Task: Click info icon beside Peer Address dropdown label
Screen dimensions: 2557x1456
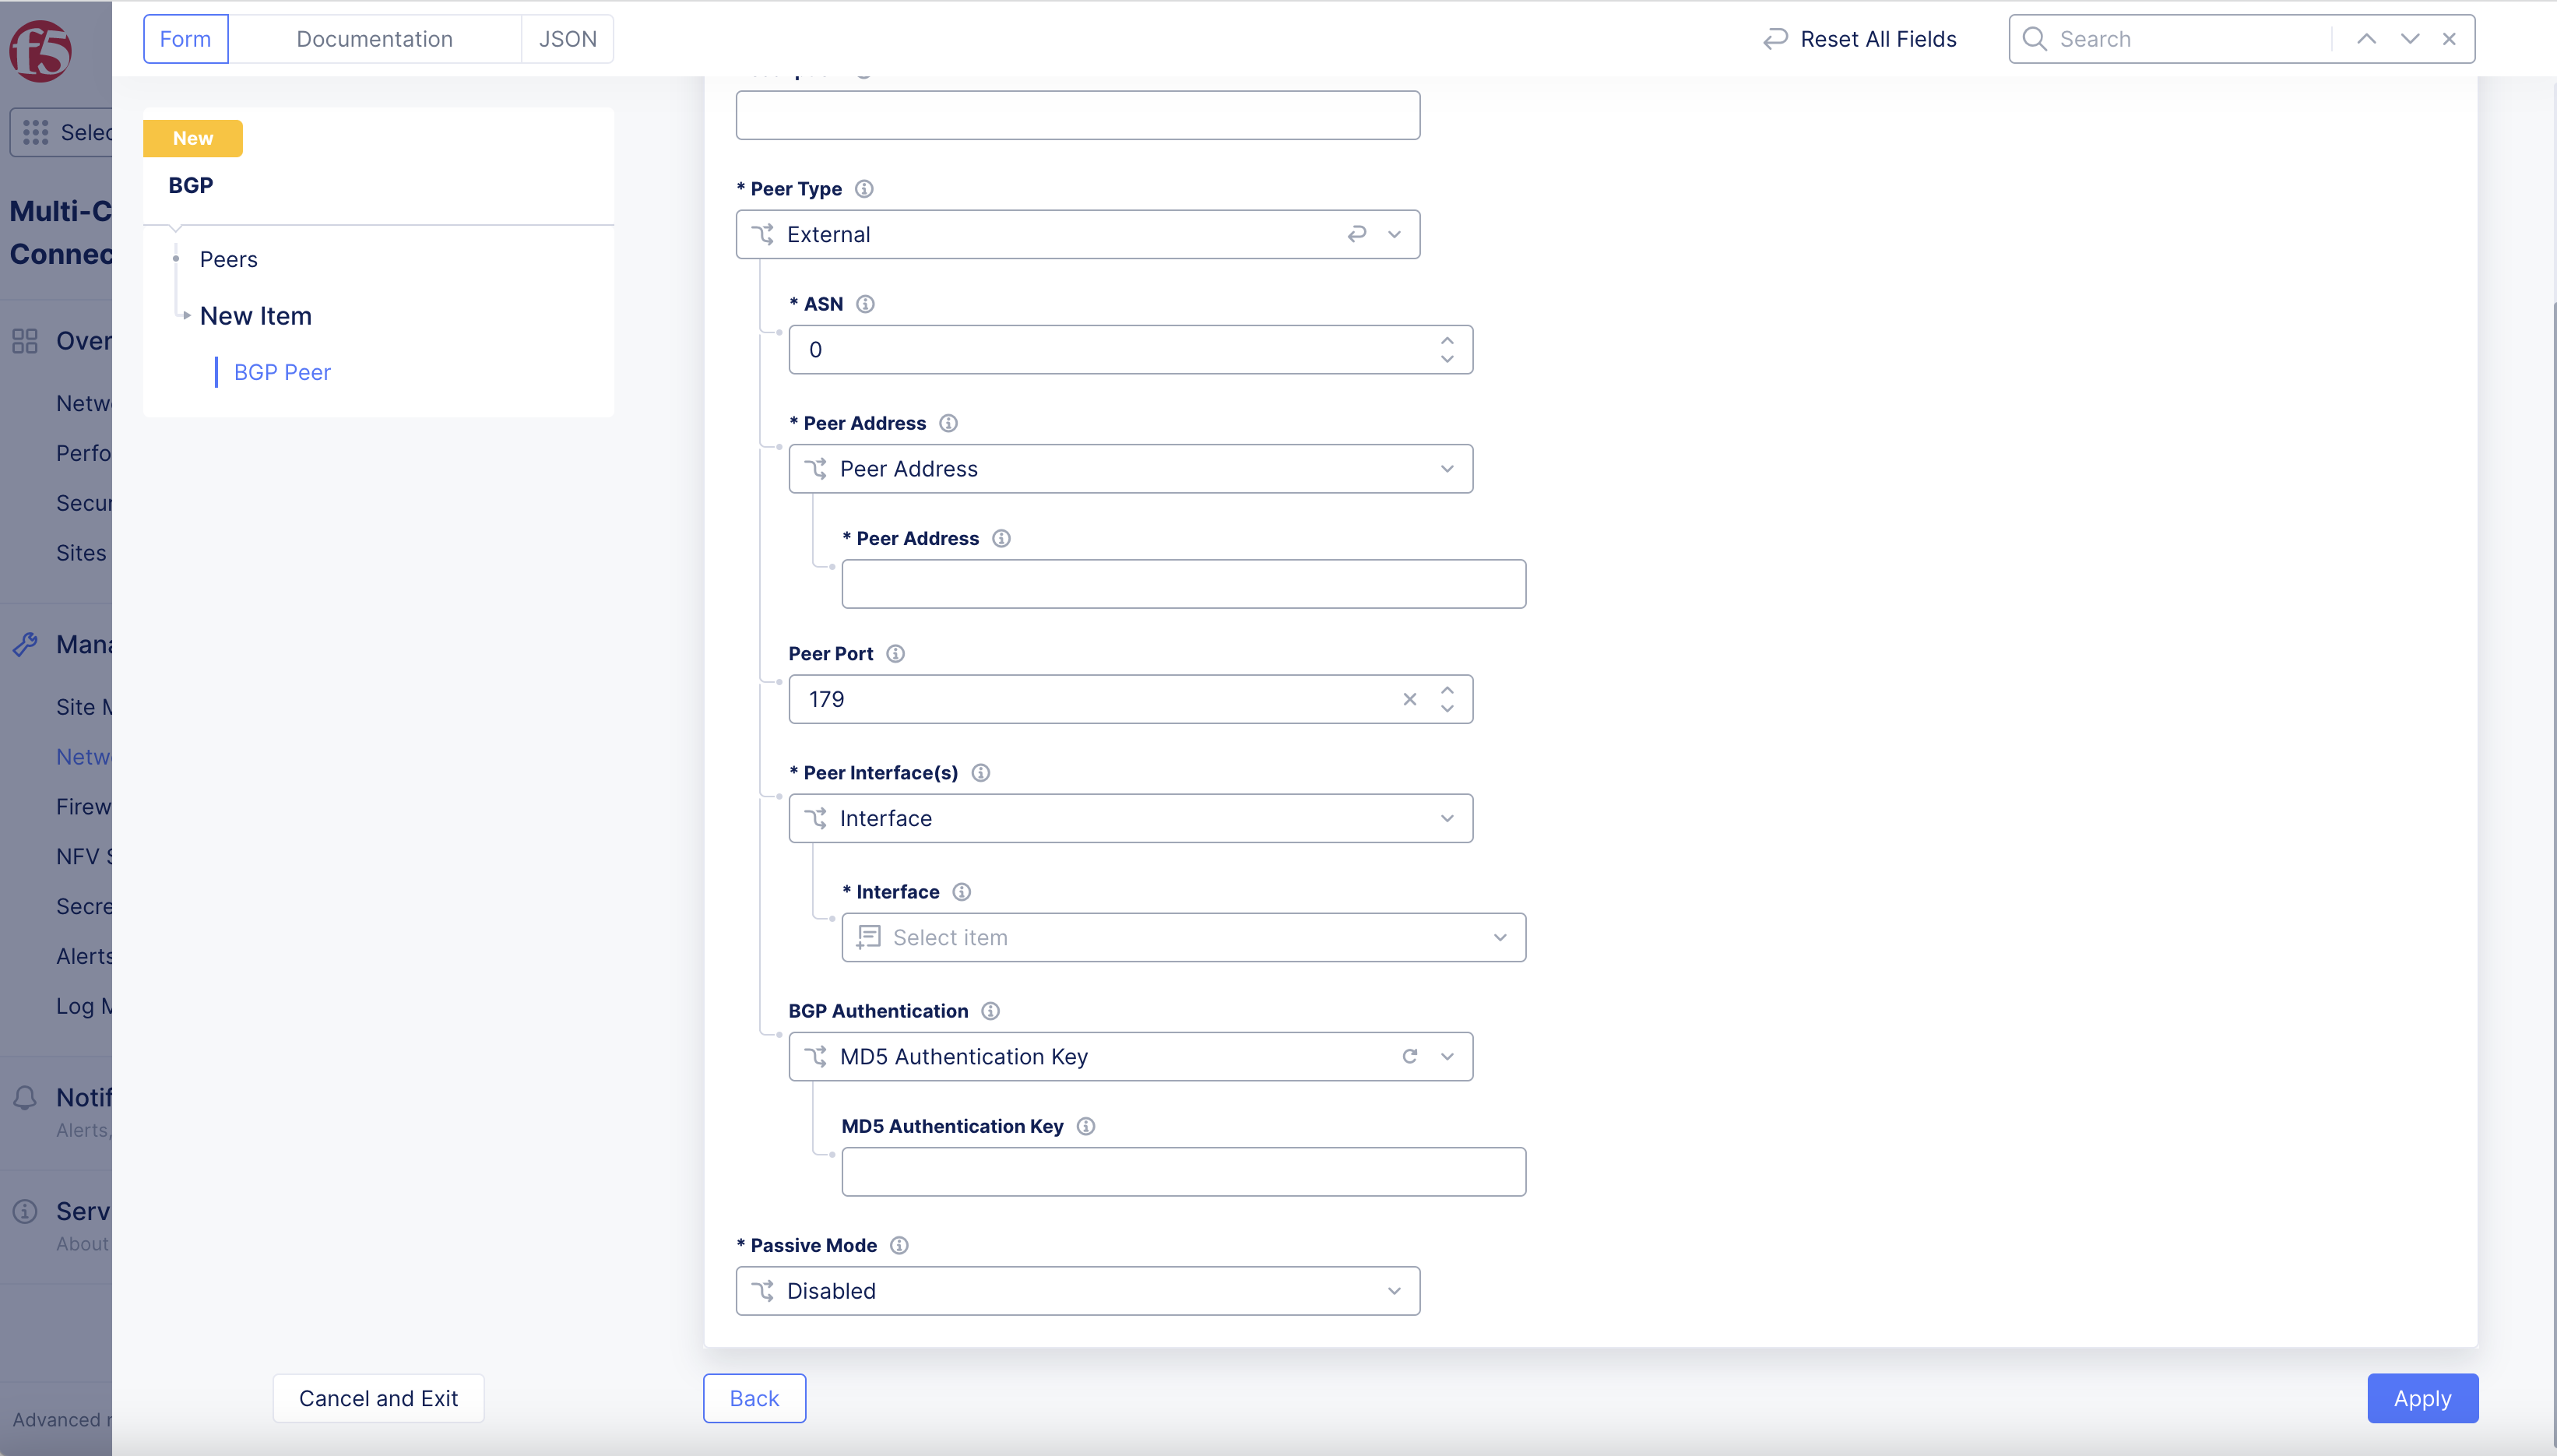Action: coord(948,423)
